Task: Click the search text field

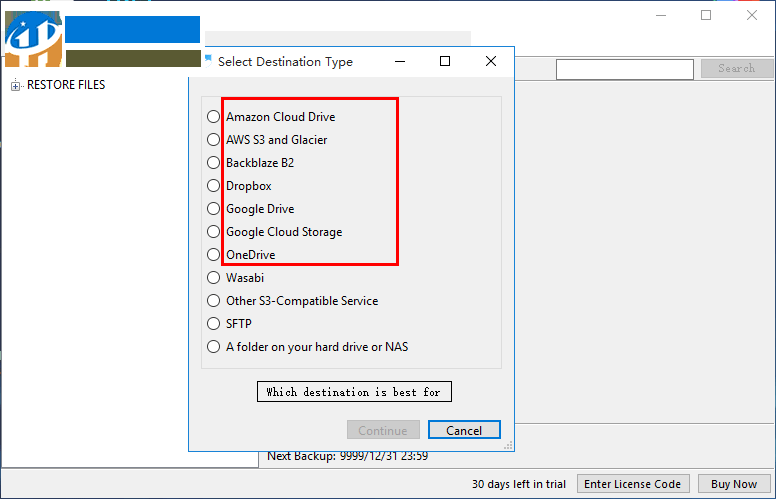Action: tap(624, 69)
